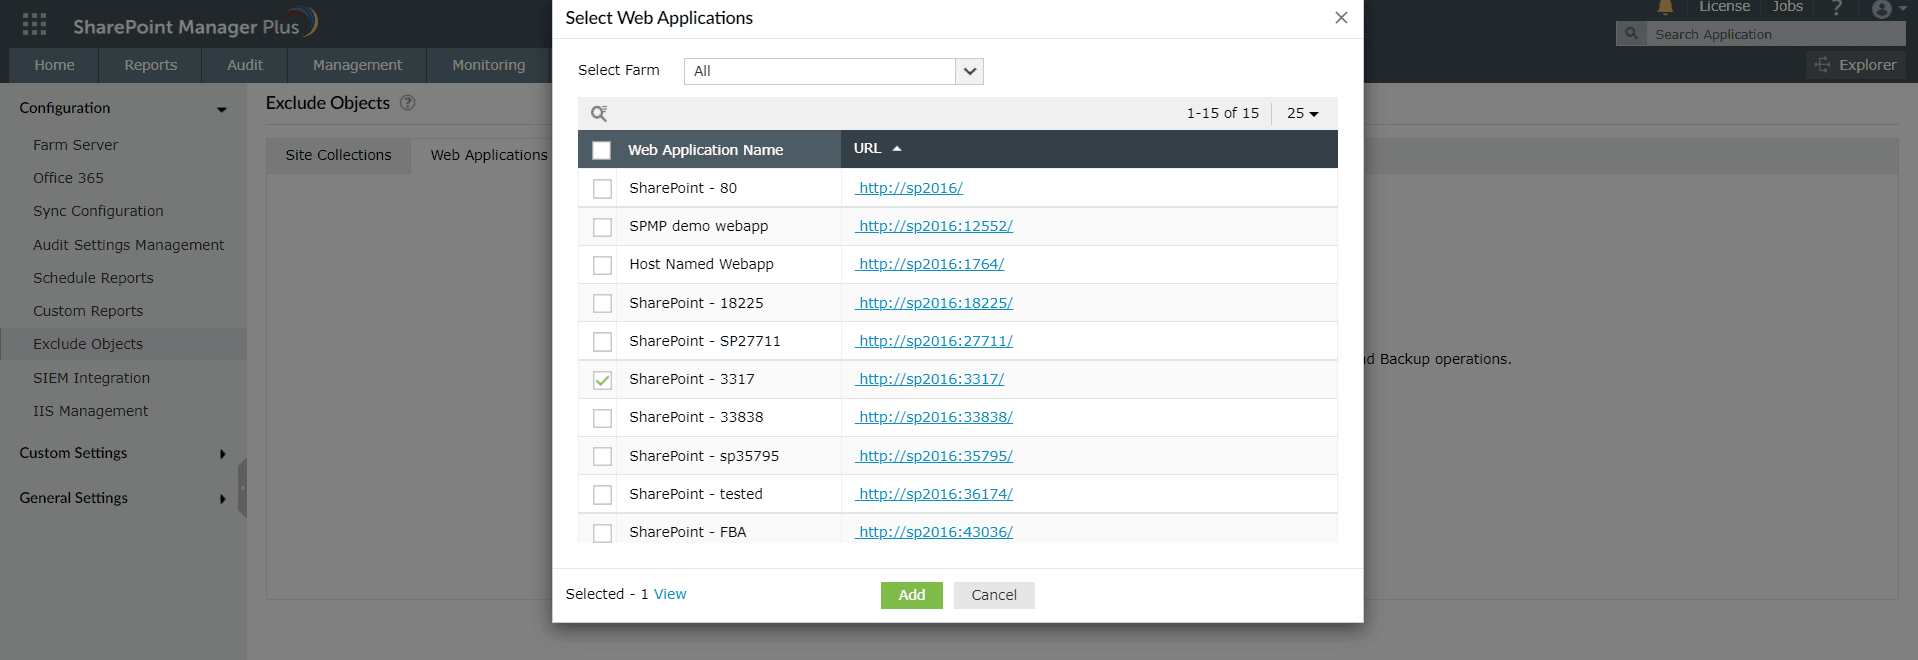
Task: Open the http://sp2016:33838/ link
Action: 934,417
